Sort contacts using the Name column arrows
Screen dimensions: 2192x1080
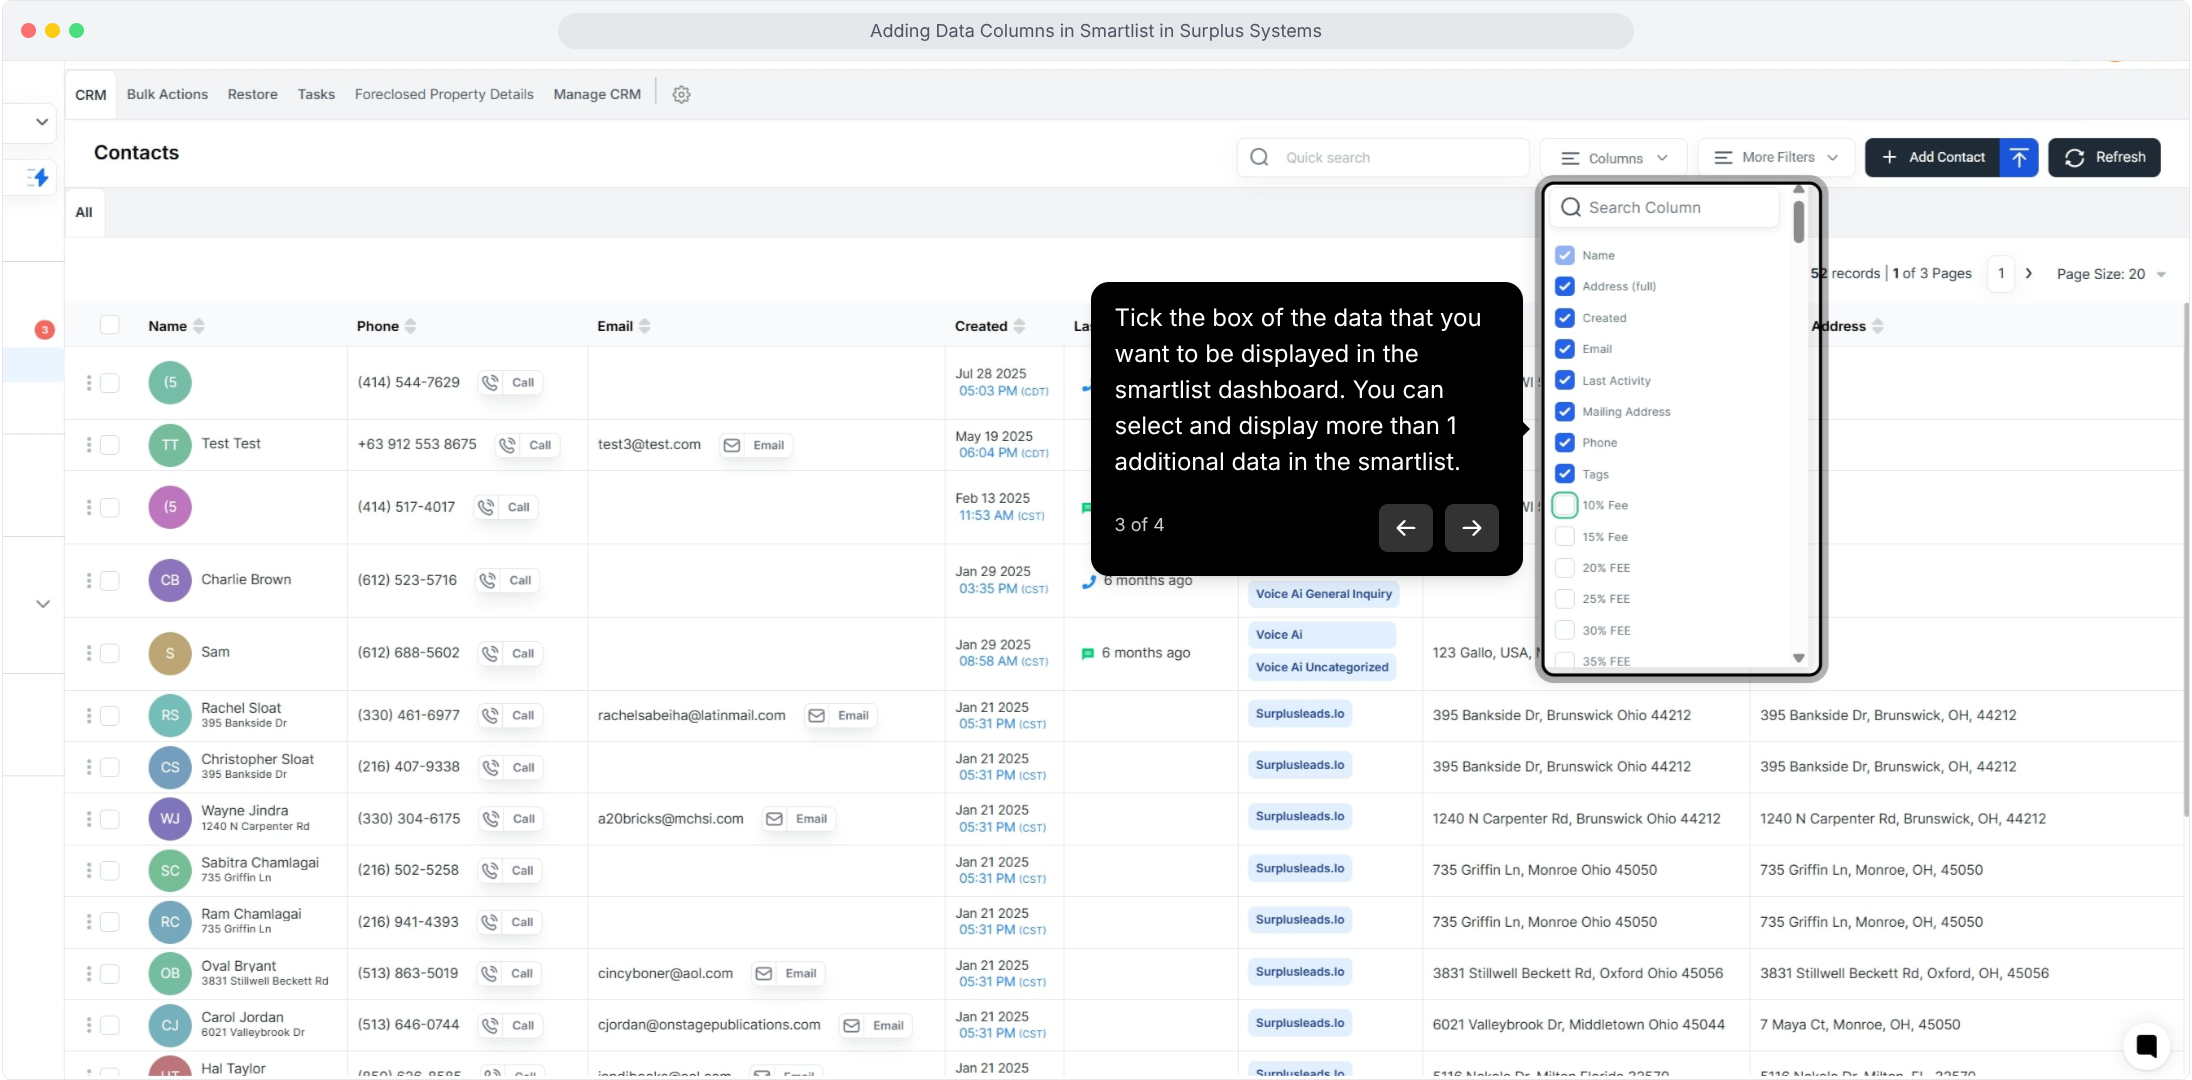[199, 326]
